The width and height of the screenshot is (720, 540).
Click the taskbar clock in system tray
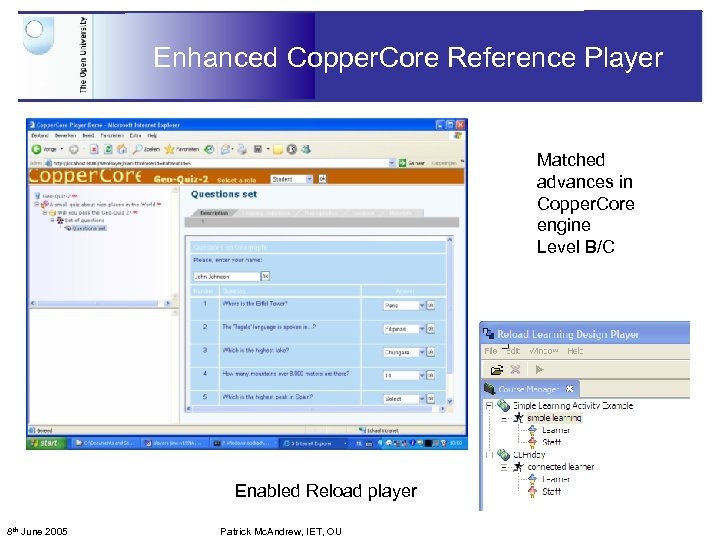(x=456, y=443)
